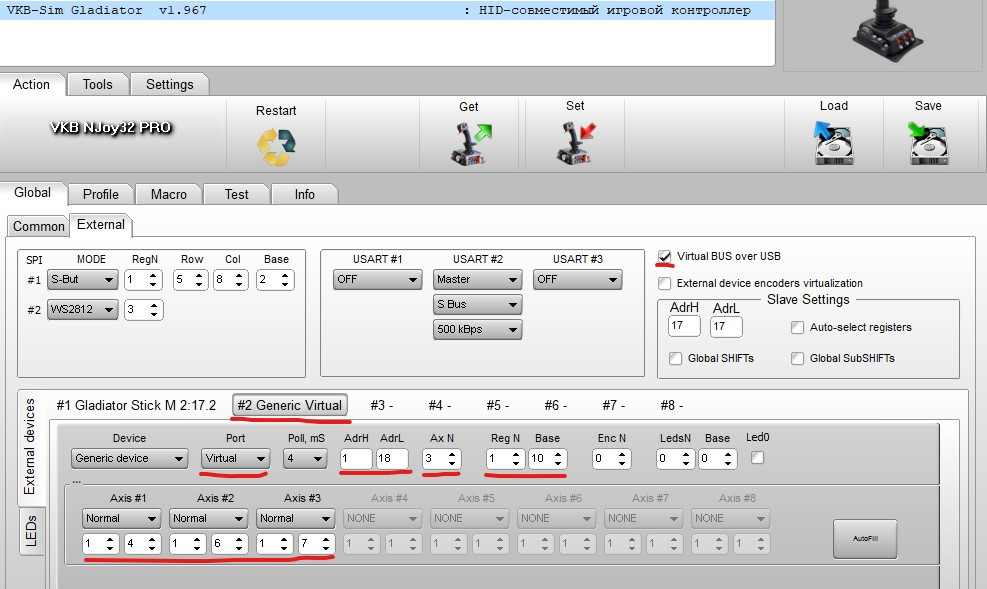The height and width of the screenshot is (589, 987).
Task: Click the Restart recycle icon
Action: pyautogui.click(x=276, y=146)
